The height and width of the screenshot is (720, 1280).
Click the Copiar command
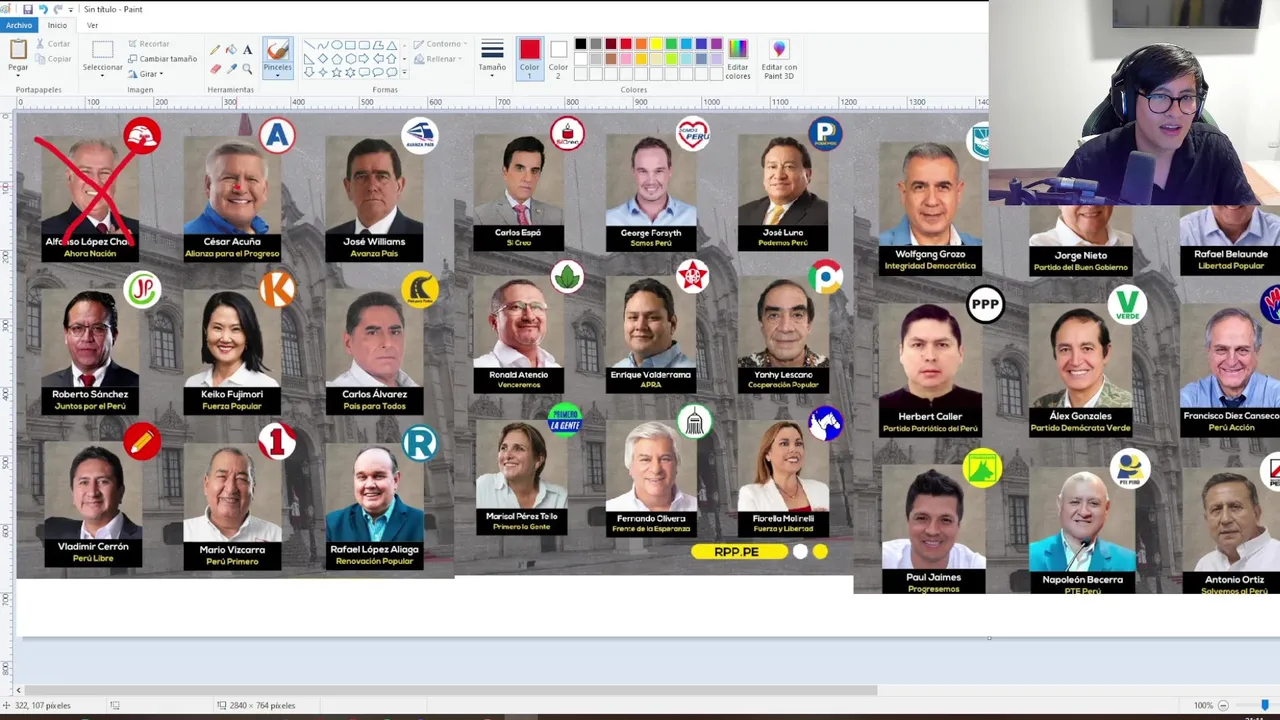[52, 59]
